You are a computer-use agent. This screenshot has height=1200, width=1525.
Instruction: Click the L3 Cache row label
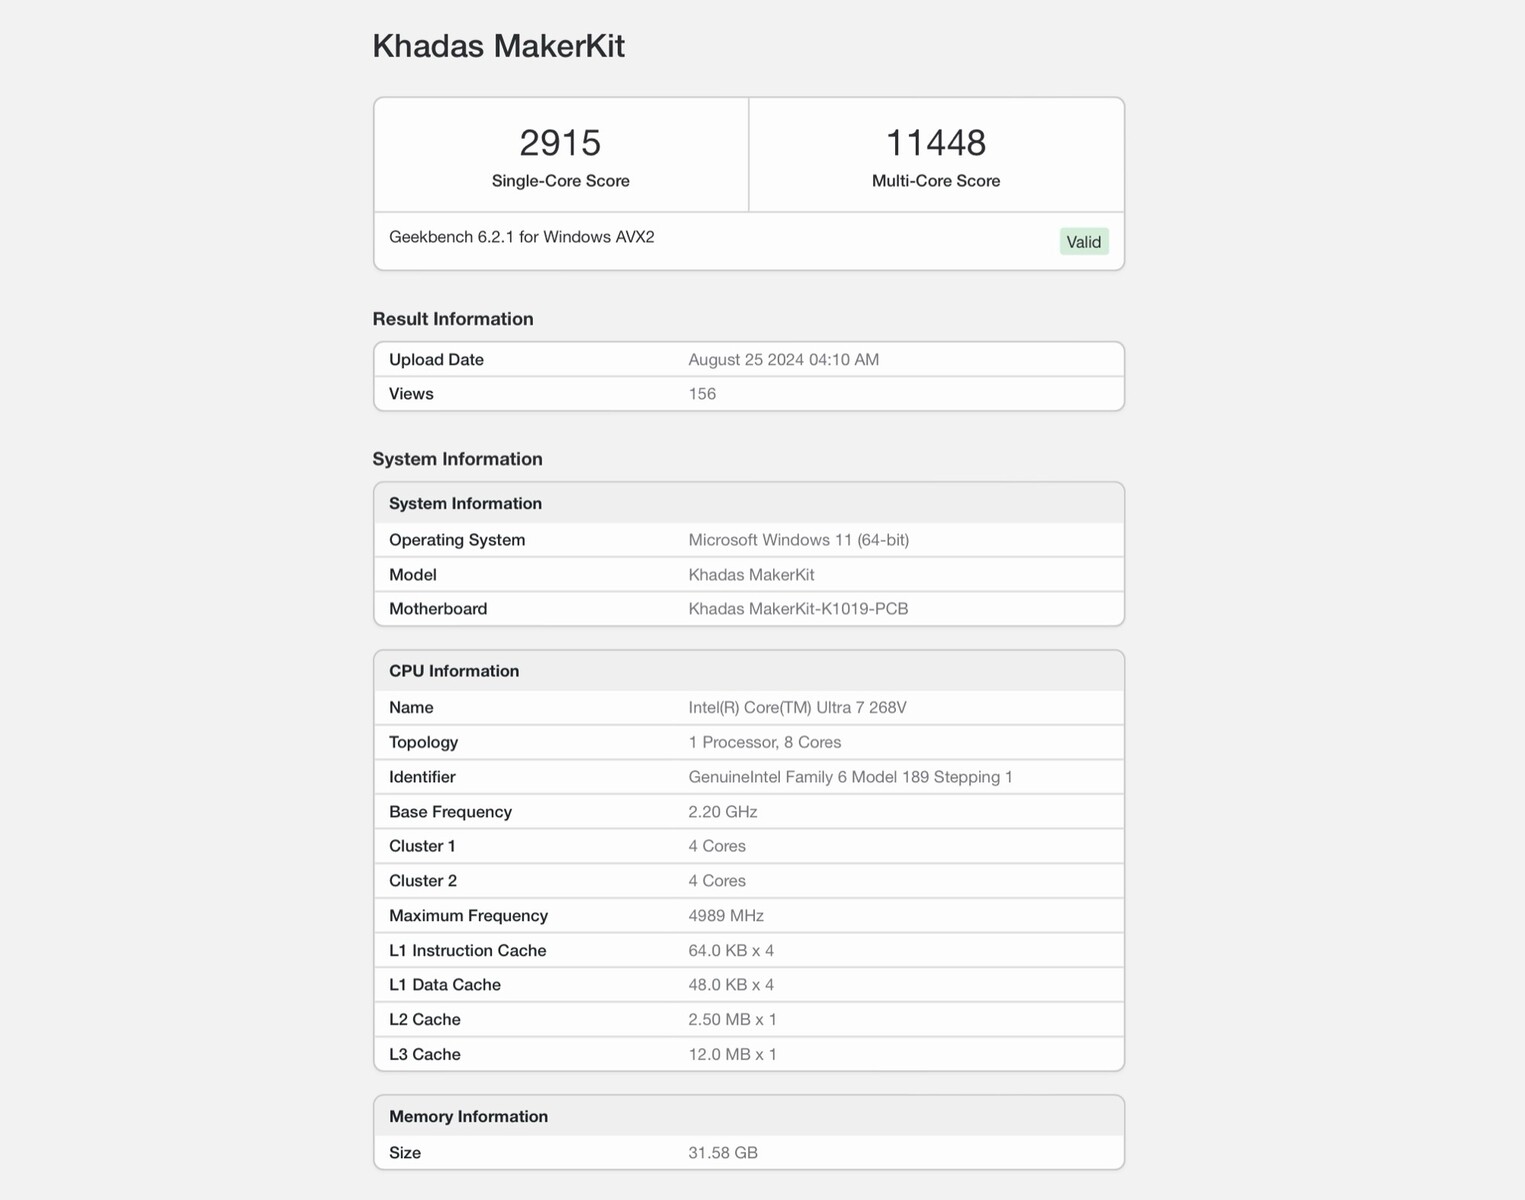(425, 1055)
